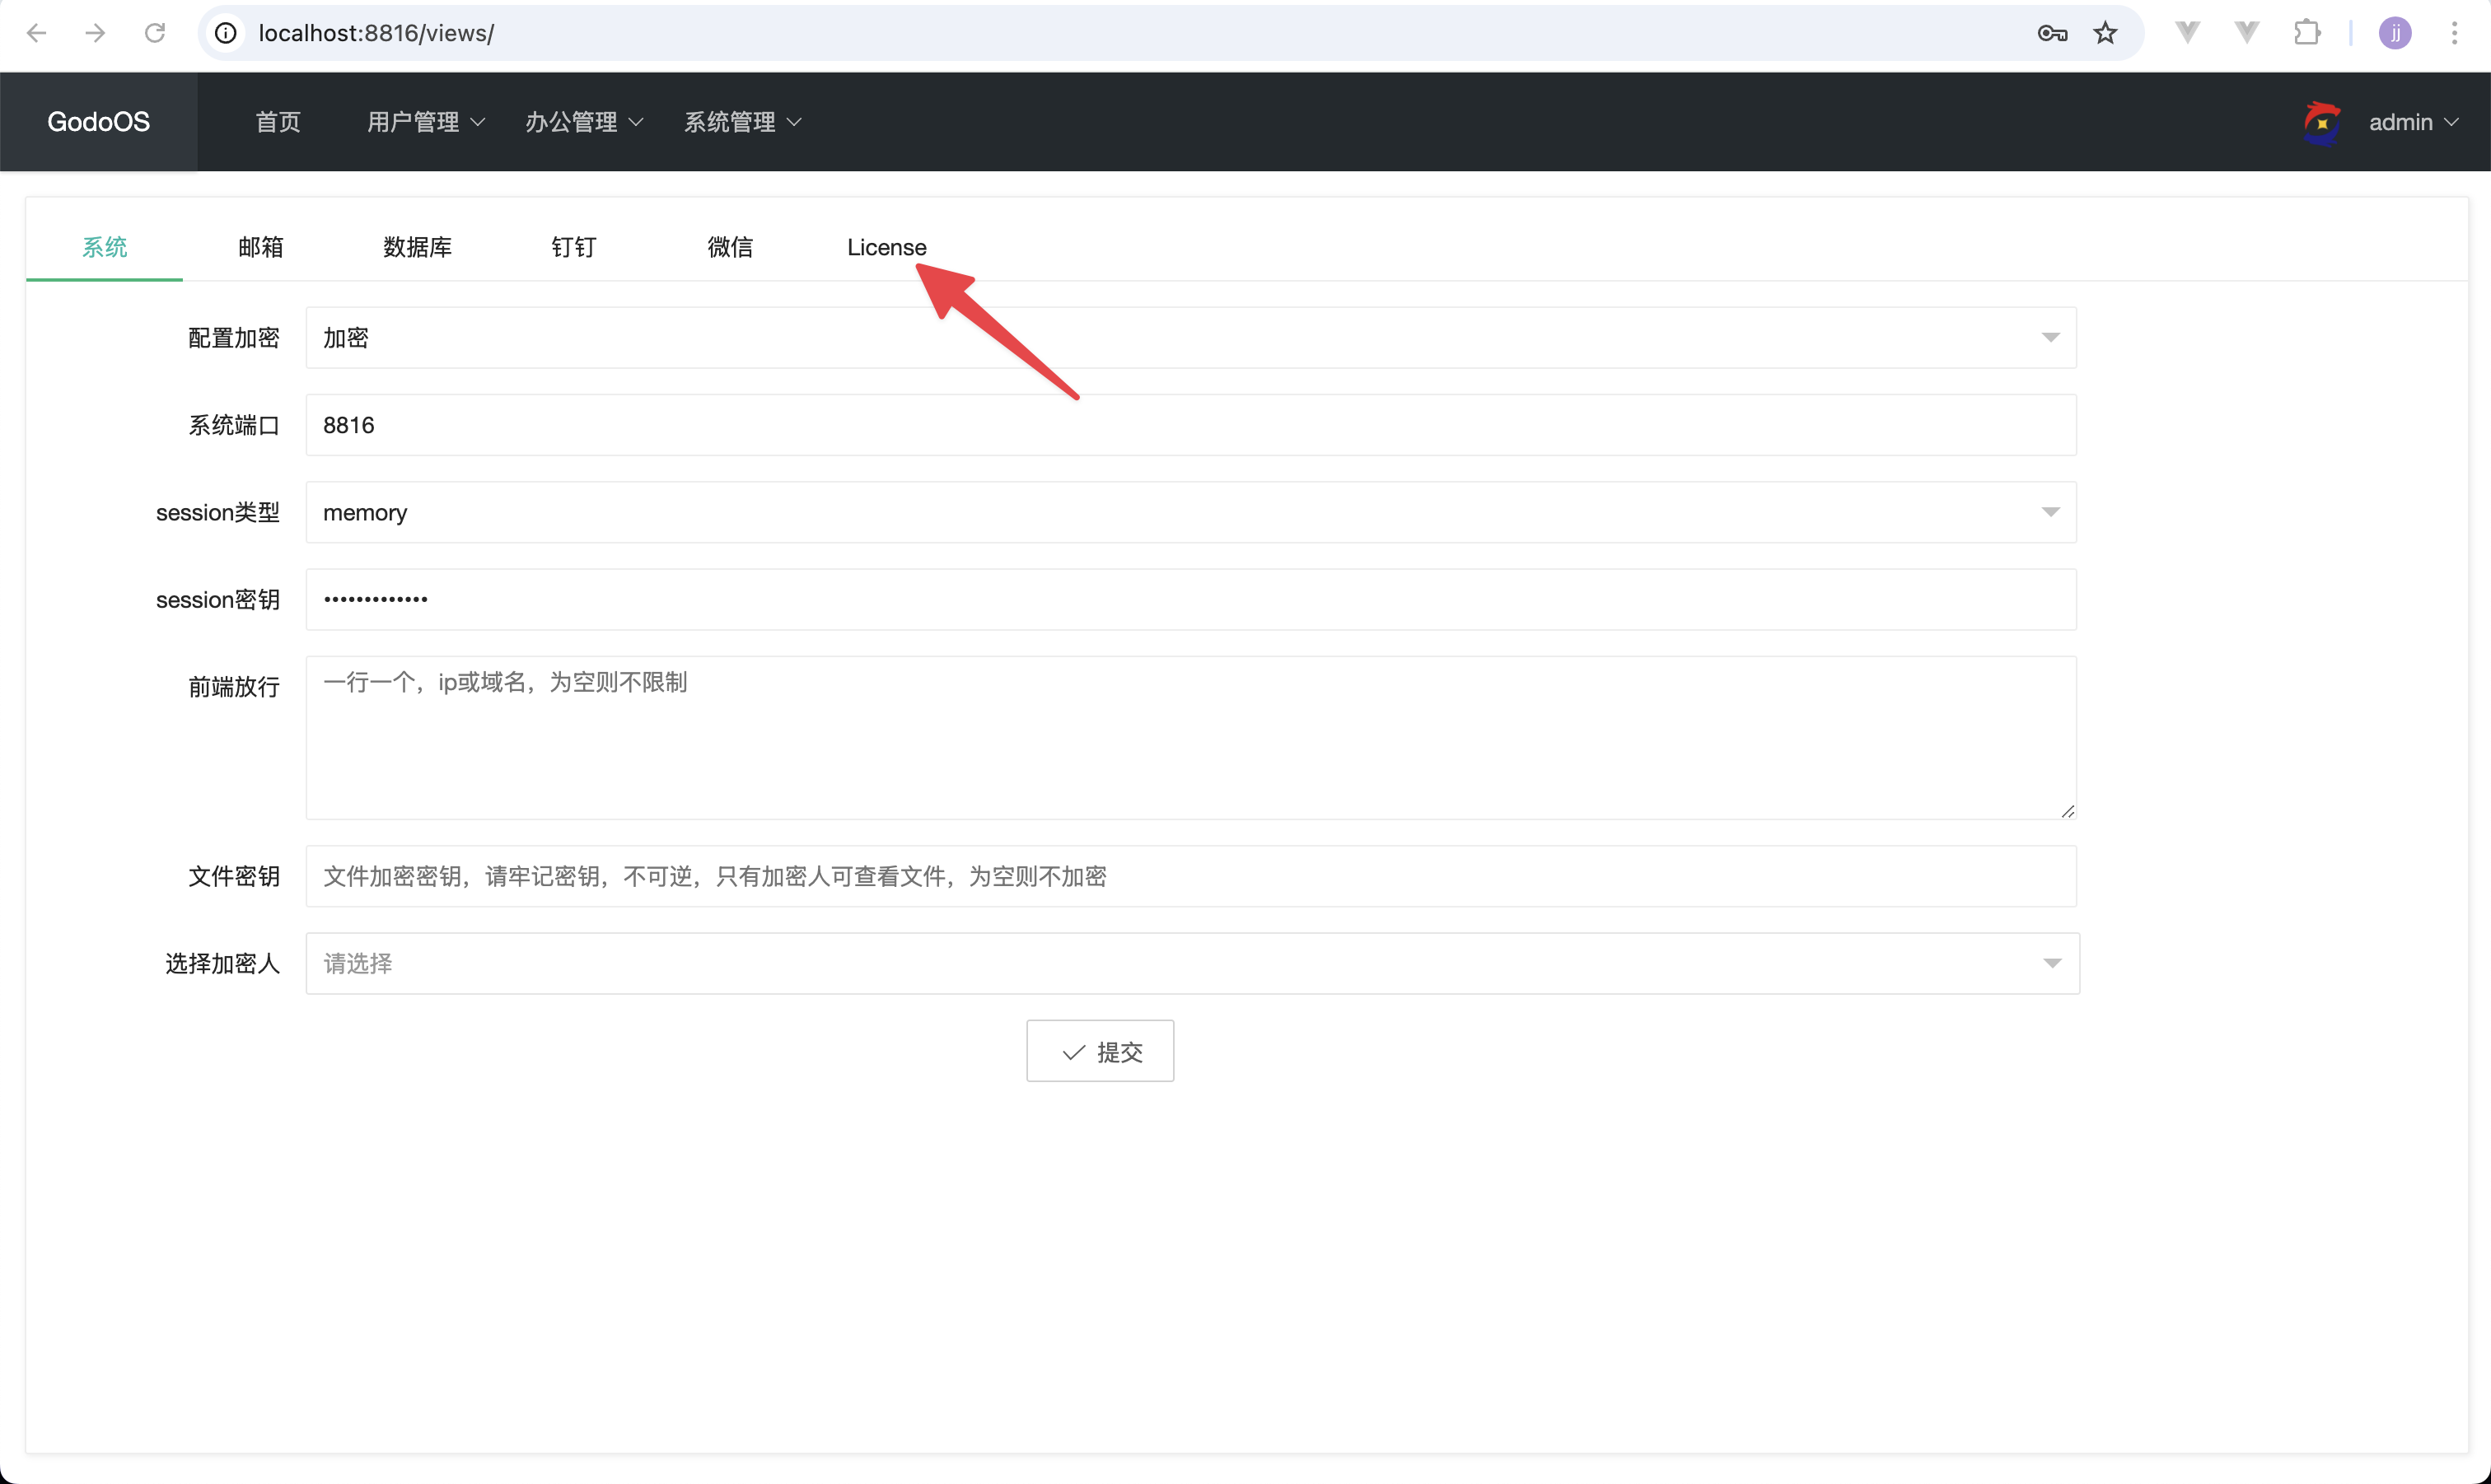Go back using the browser back arrow

point(37,33)
